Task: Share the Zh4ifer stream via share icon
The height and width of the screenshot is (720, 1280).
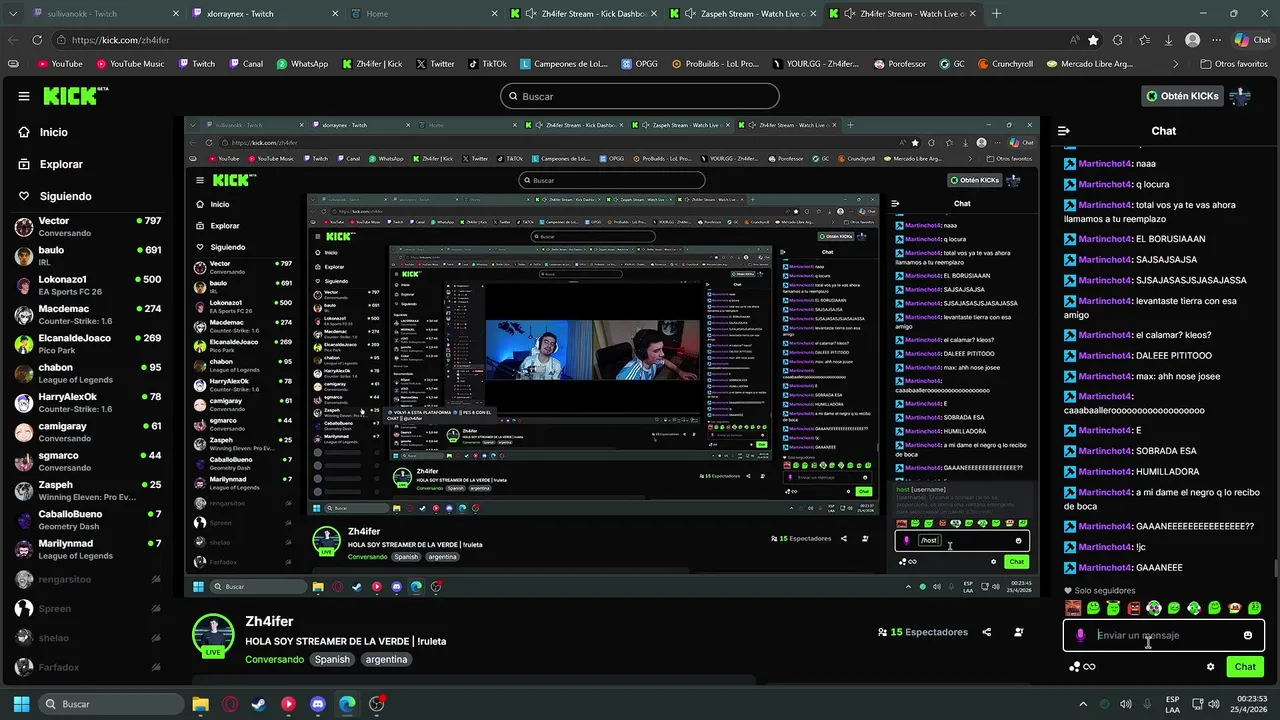Action: tap(987, 632)
